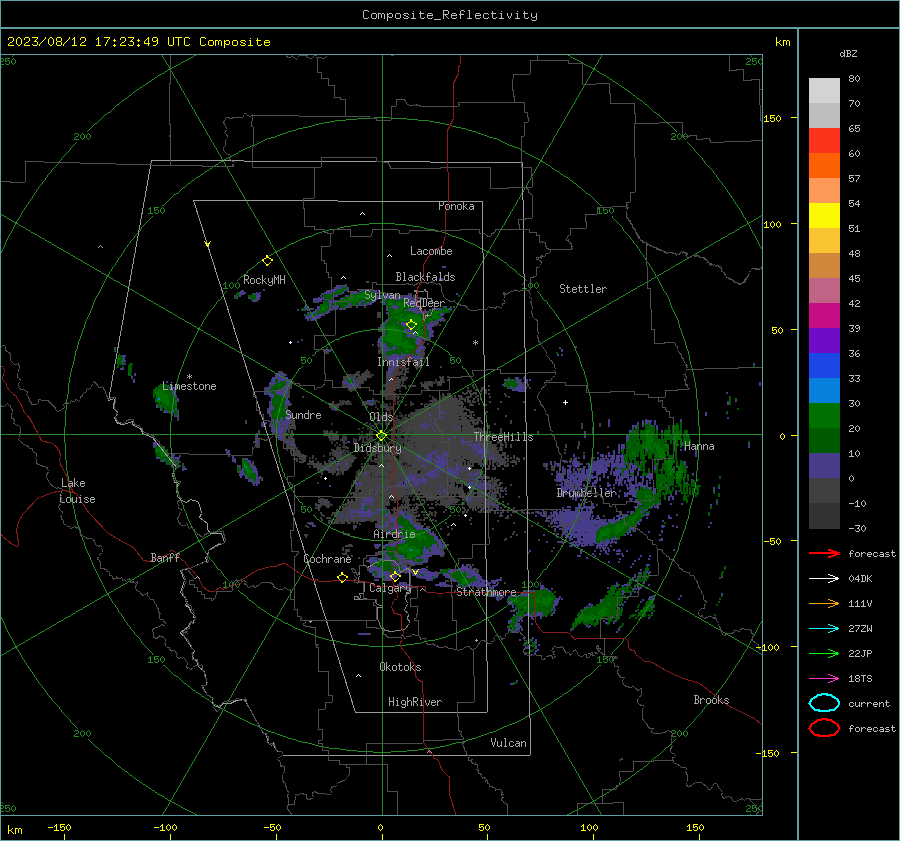The image size is (900, 841).
Task: Click the Strathmore town label
Action: (486, 592)
